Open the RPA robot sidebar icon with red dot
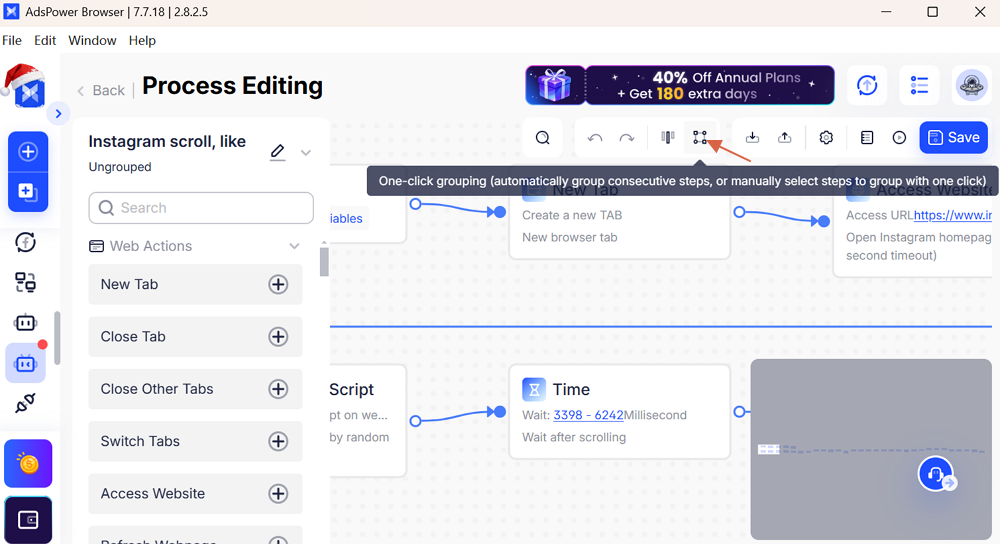This screenshot has height=544, width=1000. (x=26, y=364)
